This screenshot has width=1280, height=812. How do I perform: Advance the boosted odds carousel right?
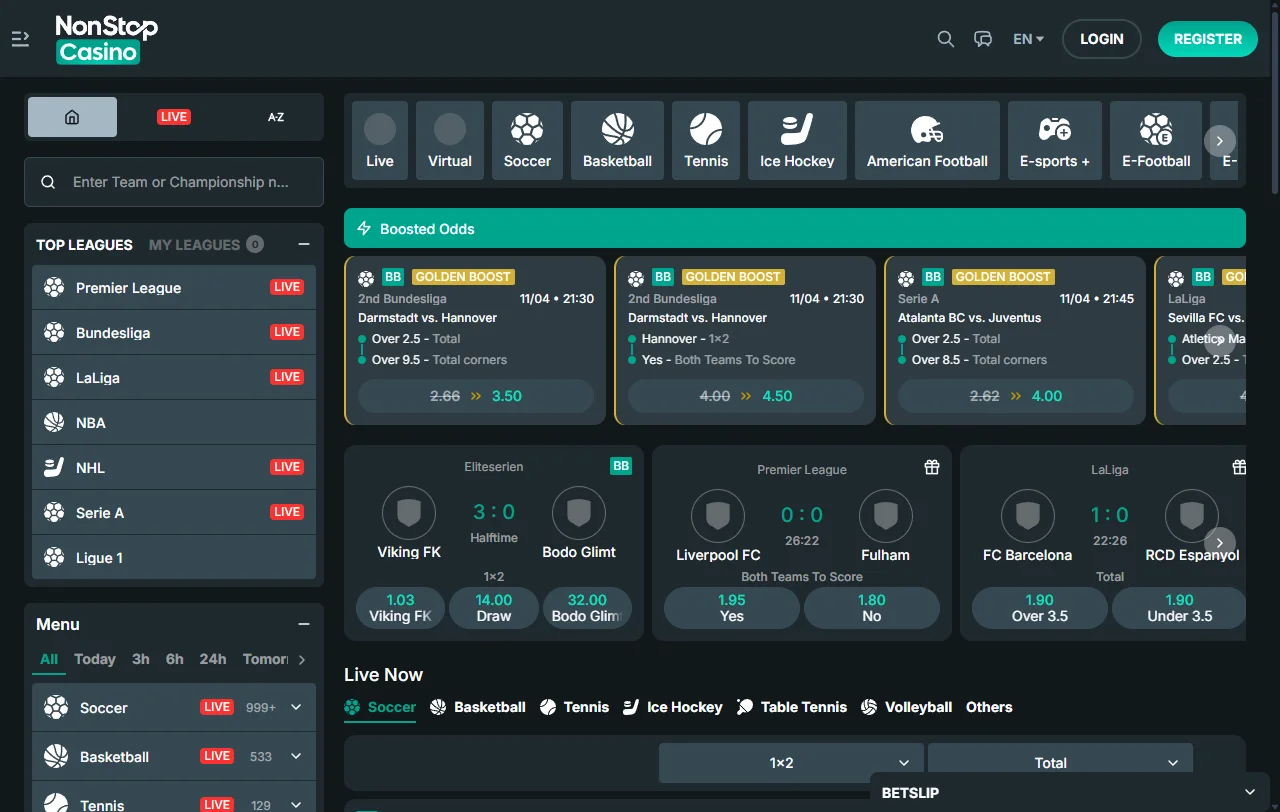1220,341
